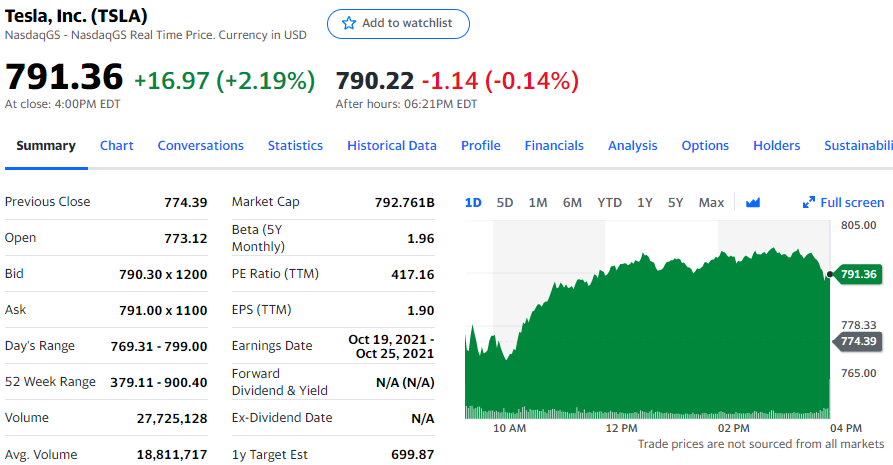Click the star icon in Add to watchlist
Viewport: 893px width, 465px height.
tap(349, 23)
